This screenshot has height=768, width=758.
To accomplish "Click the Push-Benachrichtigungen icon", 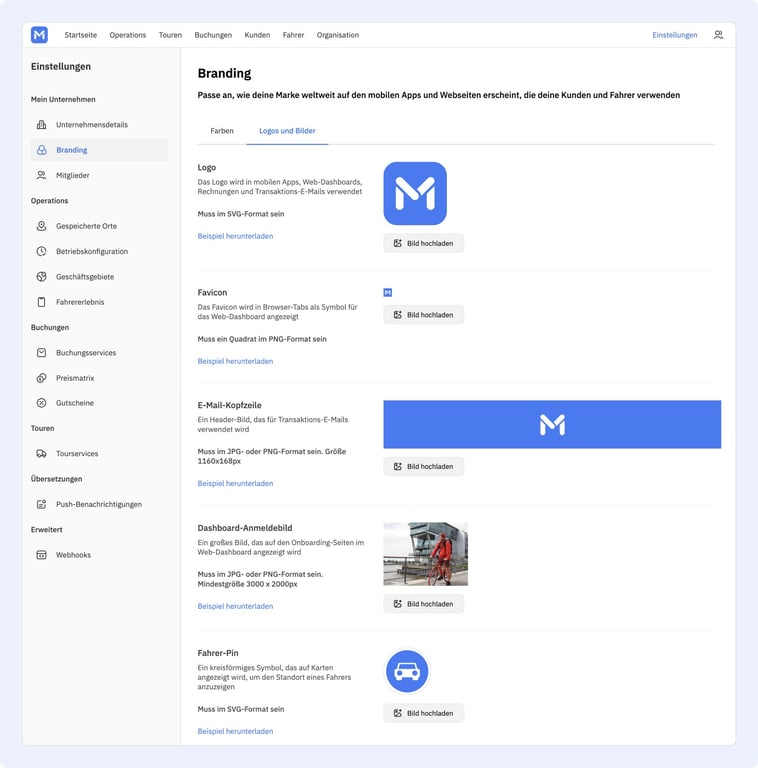I will pos(42,504).
